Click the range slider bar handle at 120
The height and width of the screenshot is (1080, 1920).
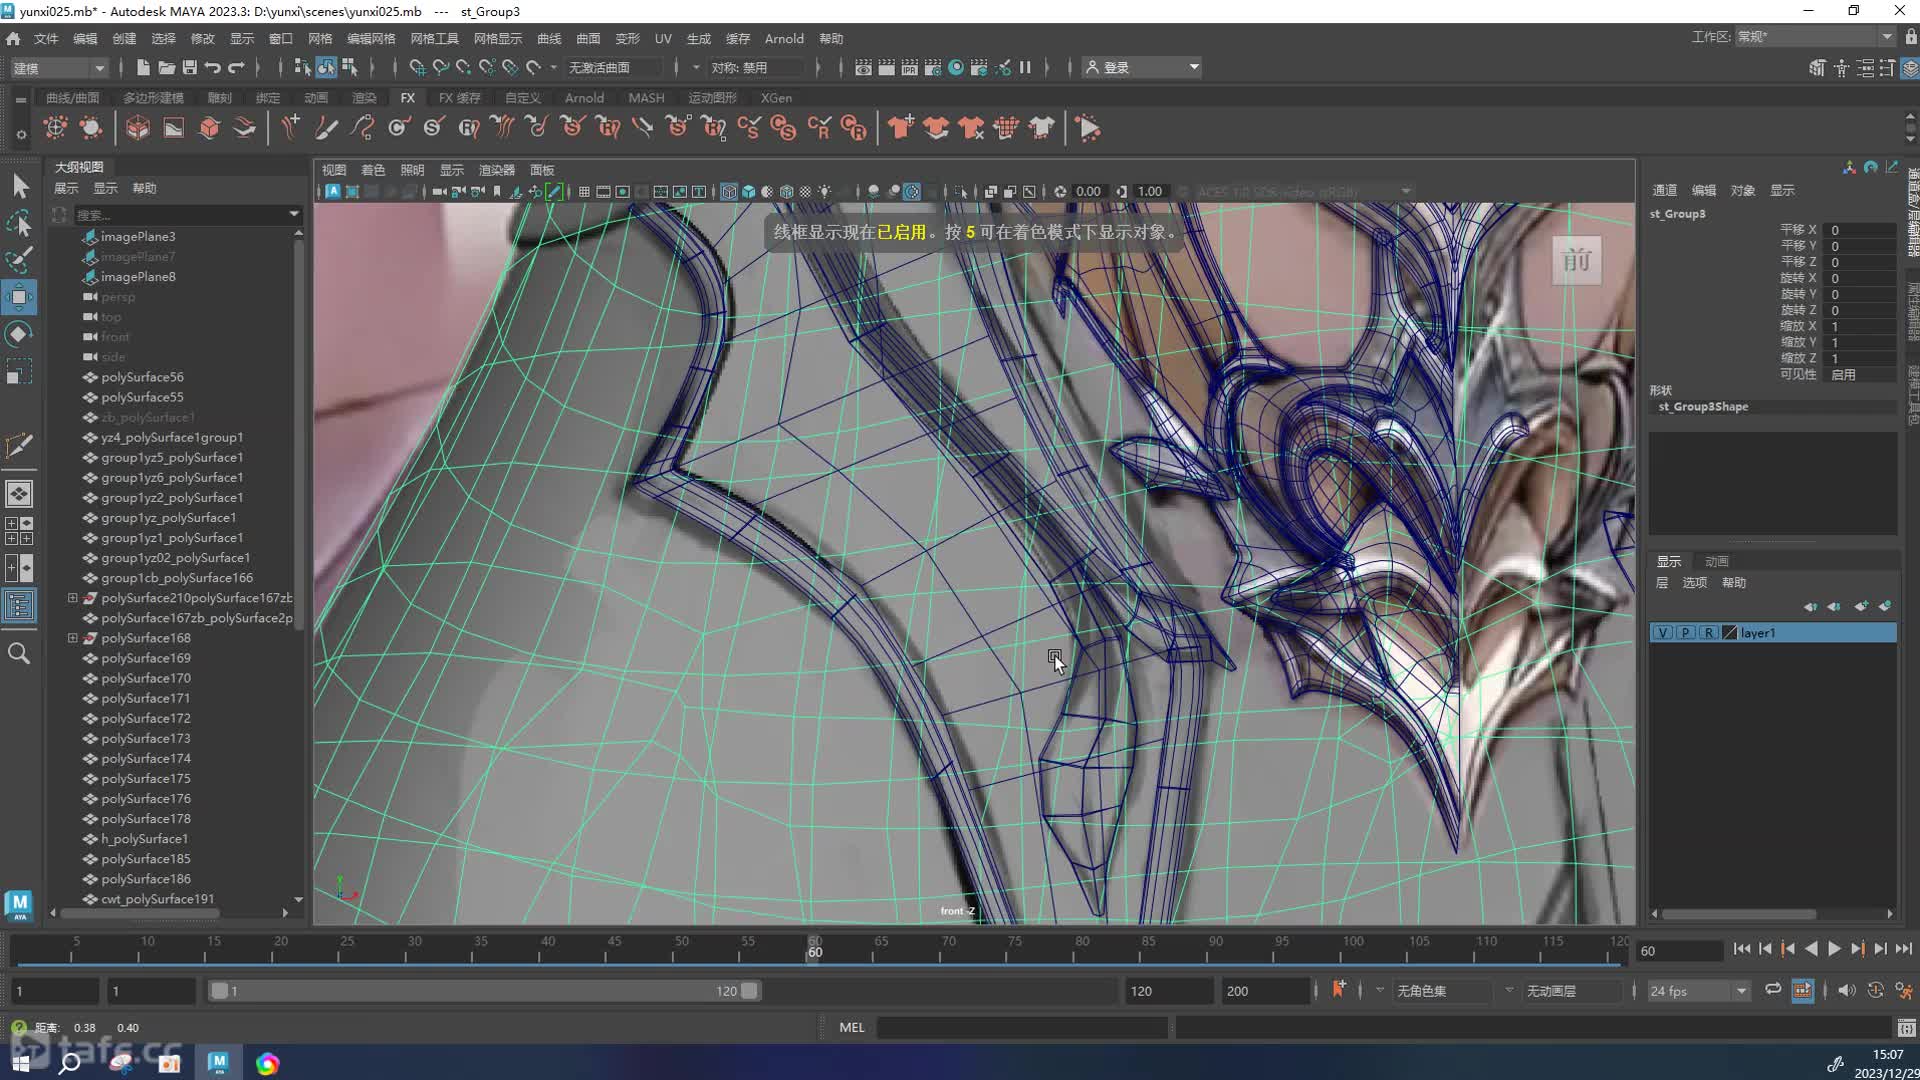click(749, 991)
